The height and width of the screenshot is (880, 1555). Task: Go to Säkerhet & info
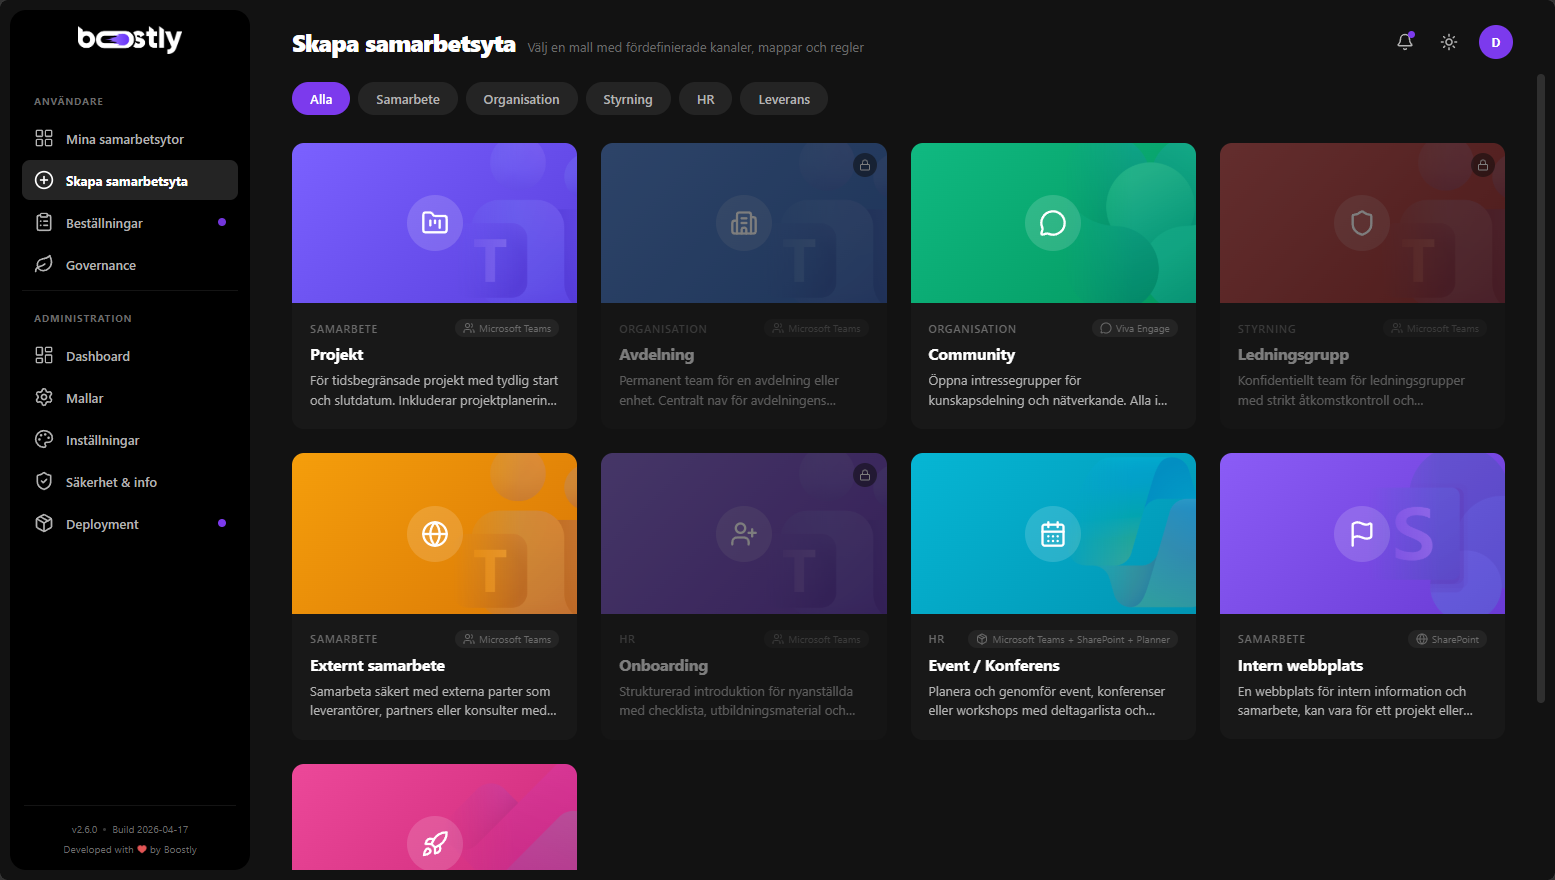(130, 482)
